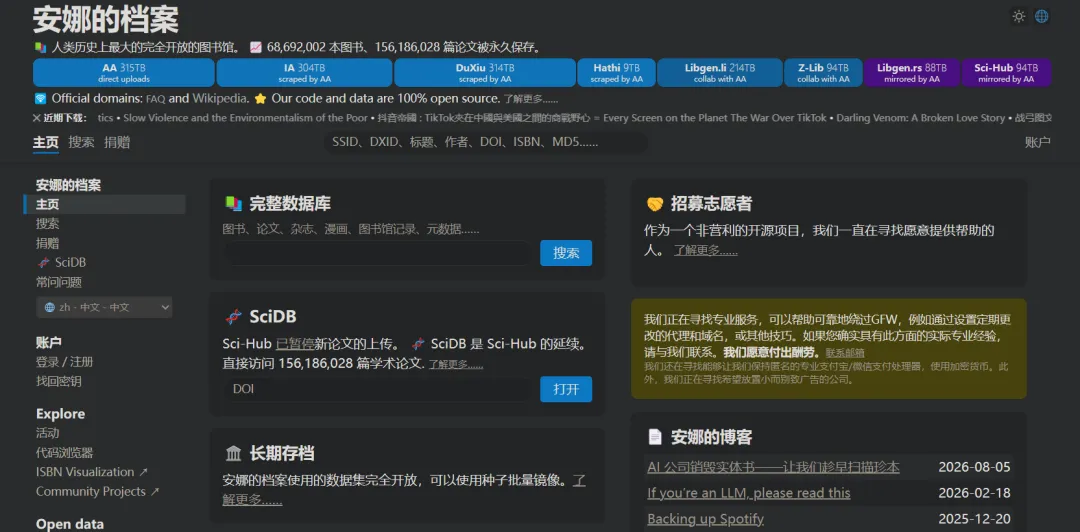
Task: Click 已暂停 link in SciDB description
Action: [295, 344]
